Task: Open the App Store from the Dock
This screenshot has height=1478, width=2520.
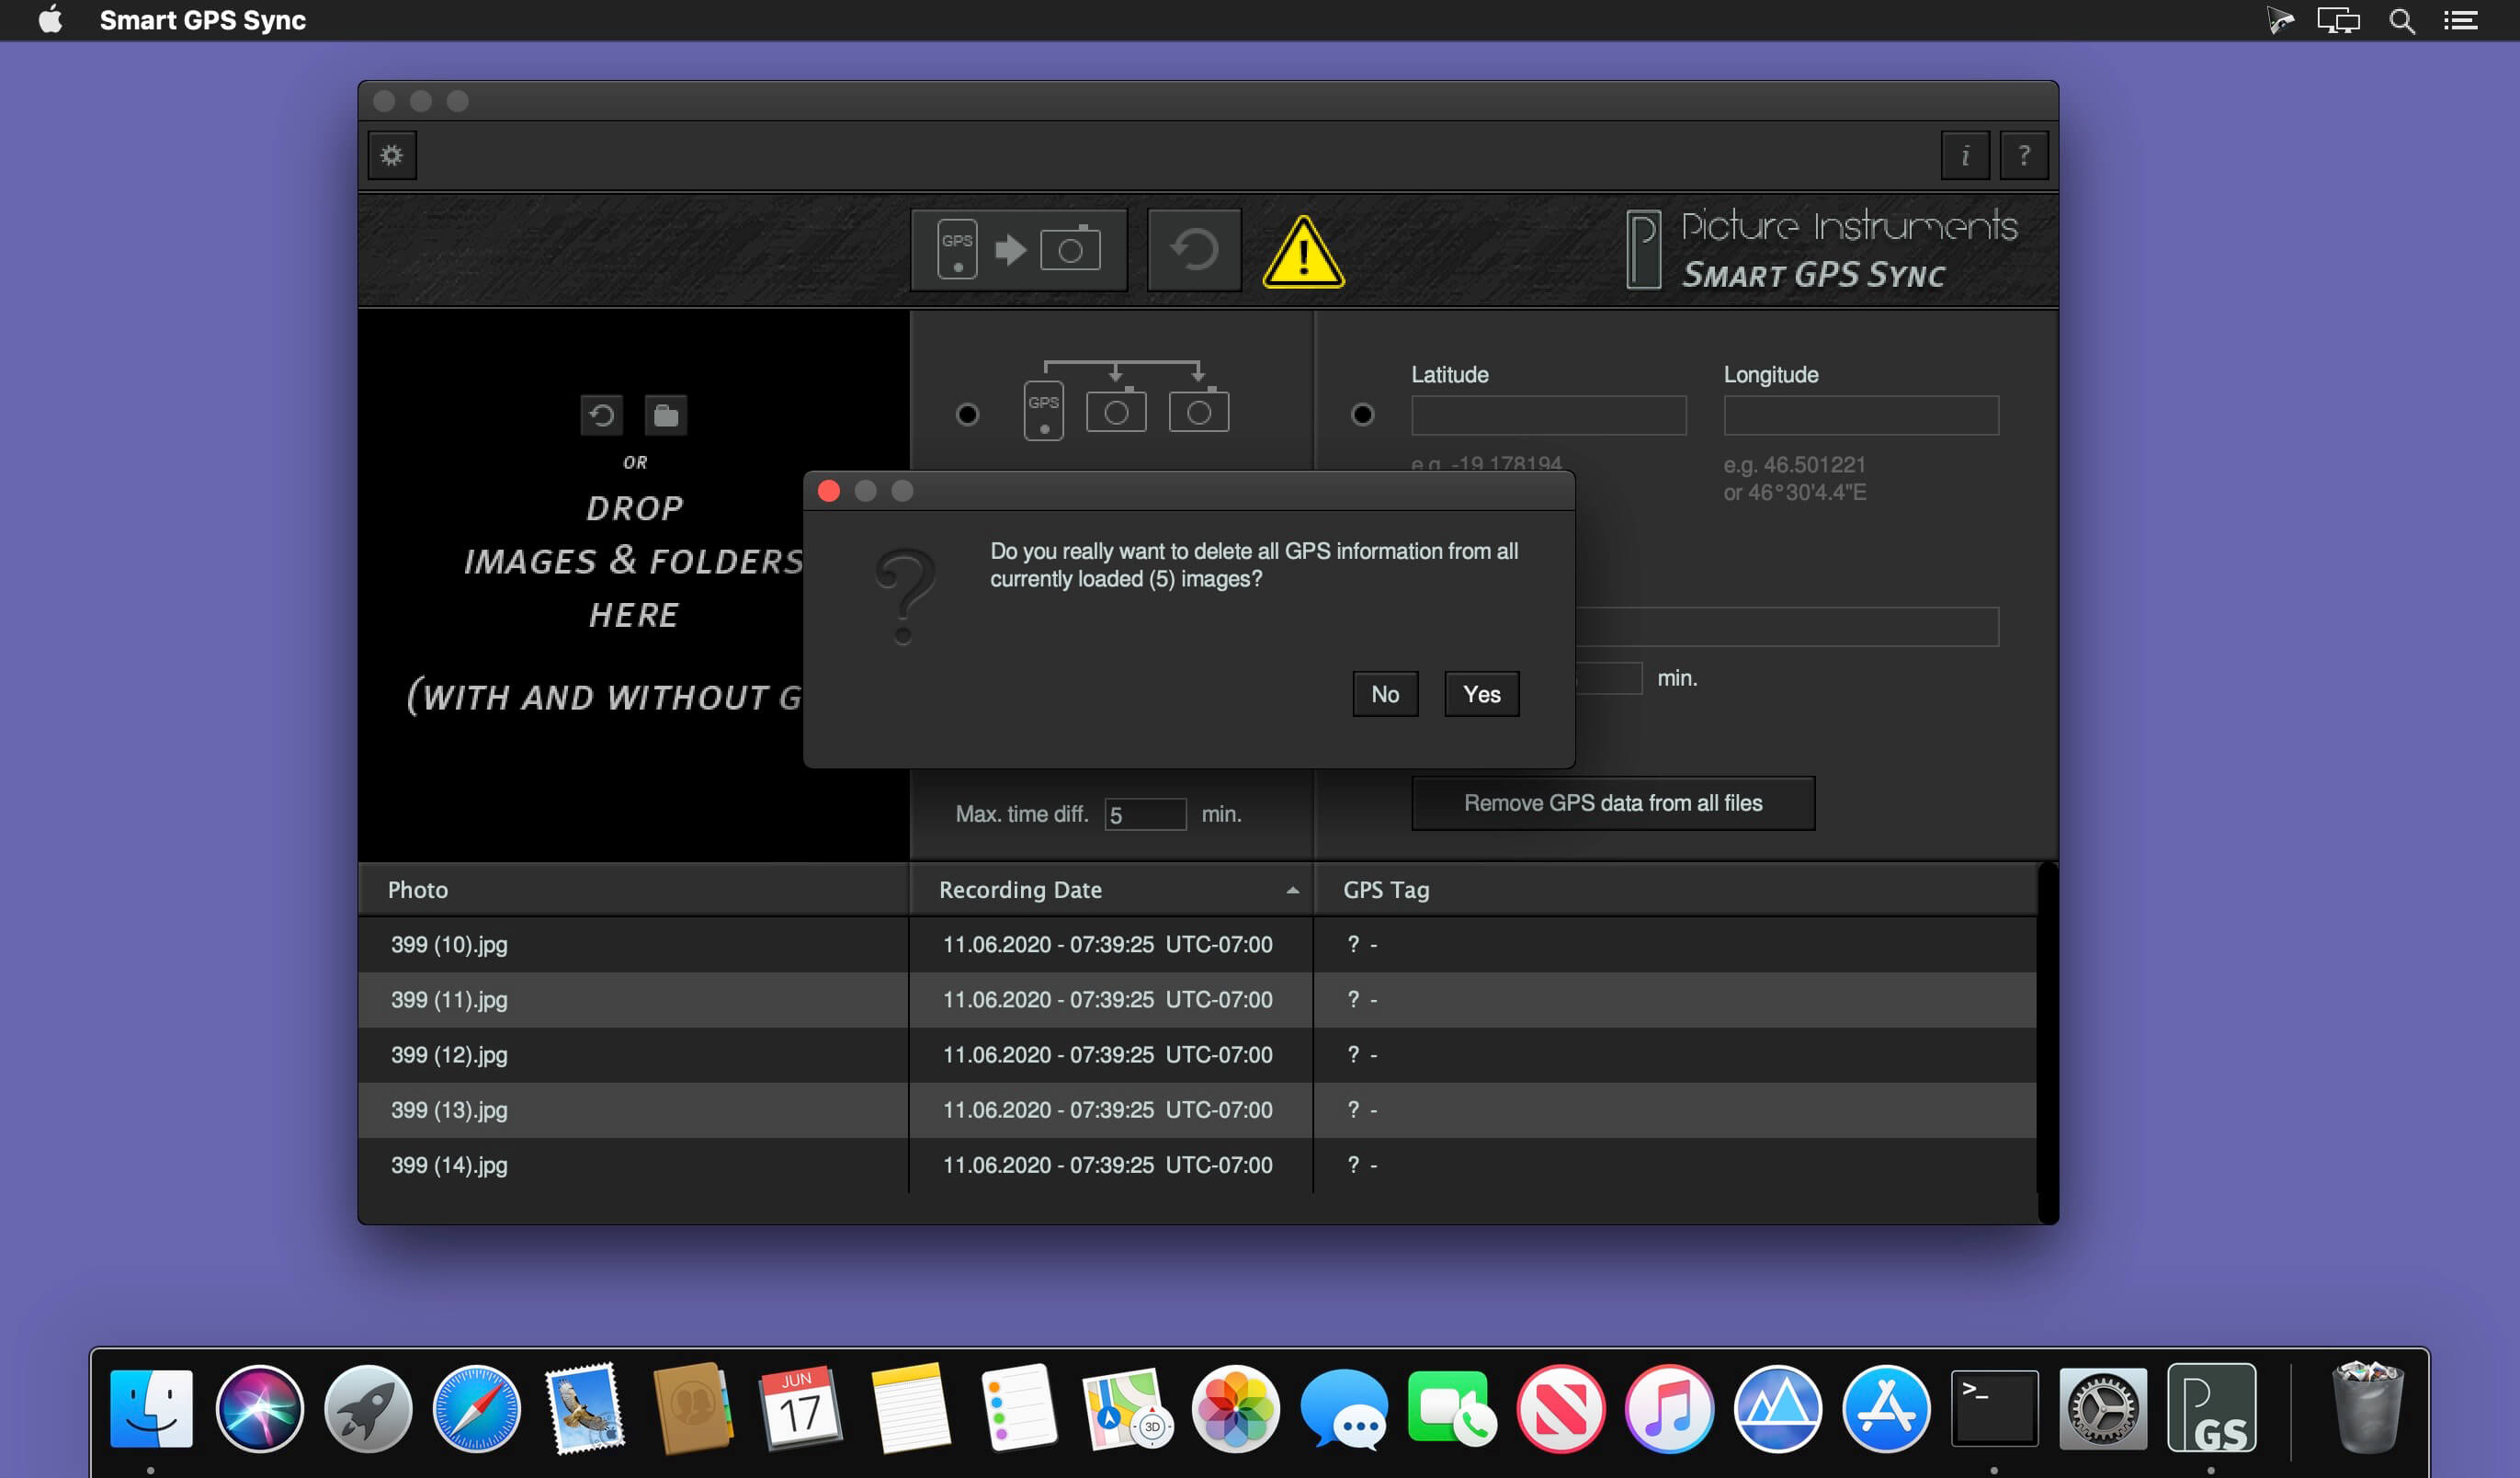Action: click(1886, 1408)
